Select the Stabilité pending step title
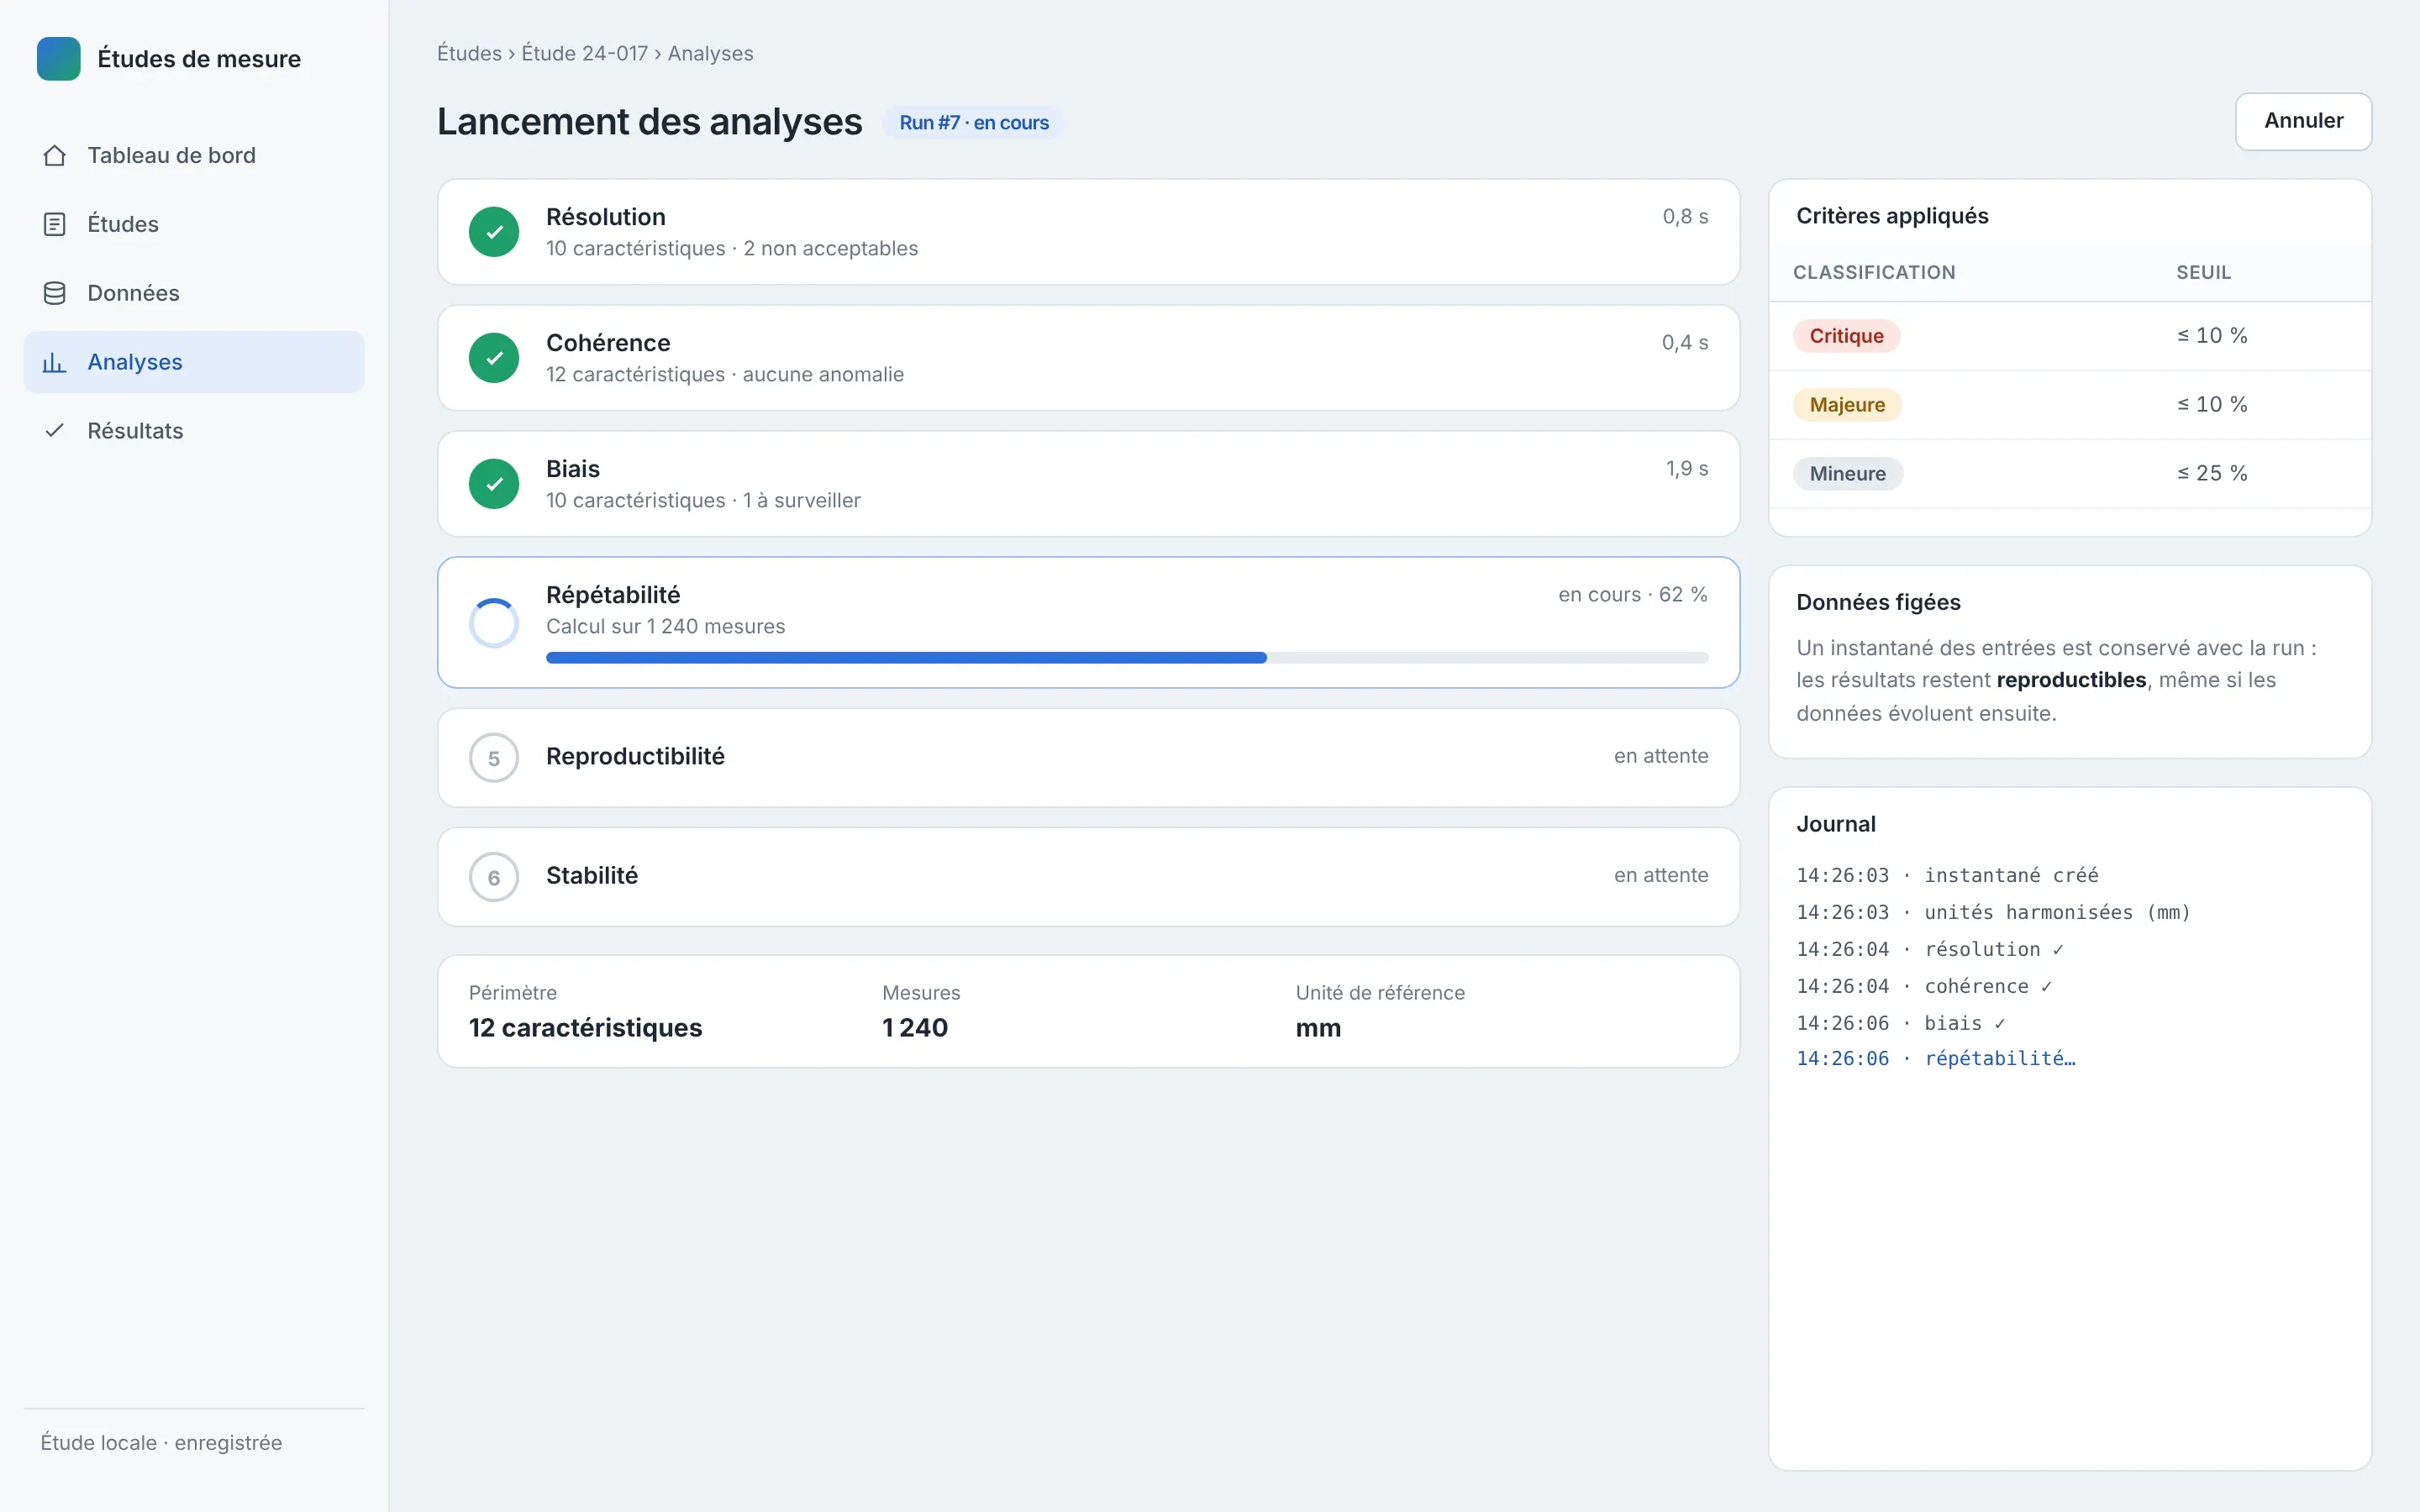The image size is (2420, 1512). click(x=592, y=875)
